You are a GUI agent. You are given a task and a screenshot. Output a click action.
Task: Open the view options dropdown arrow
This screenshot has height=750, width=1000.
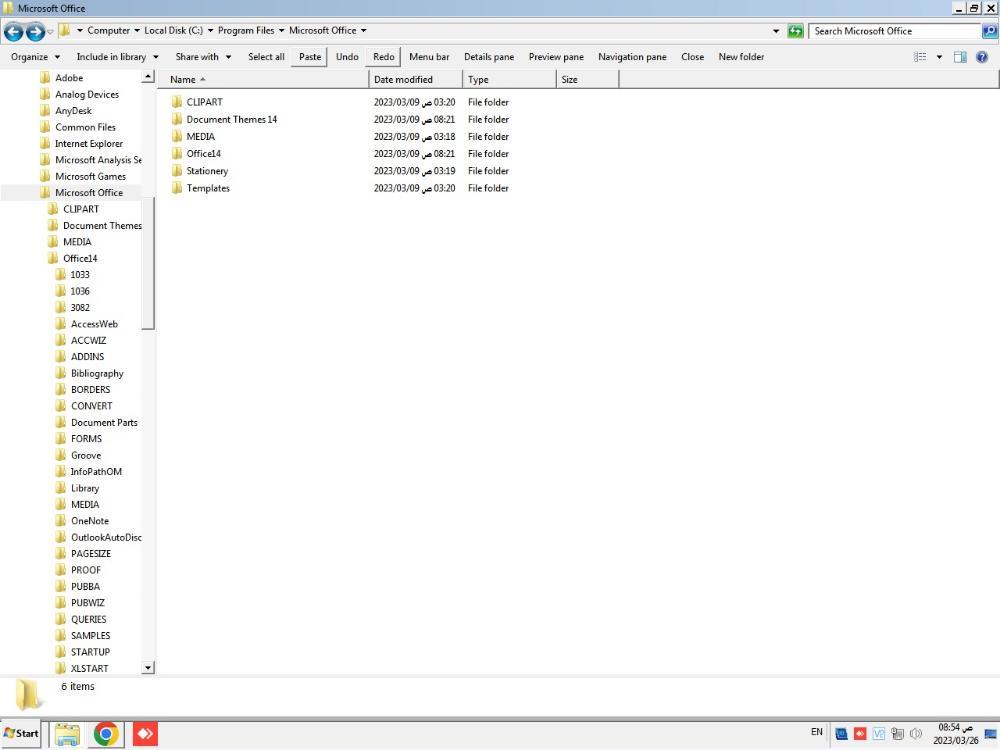[939, 57]
